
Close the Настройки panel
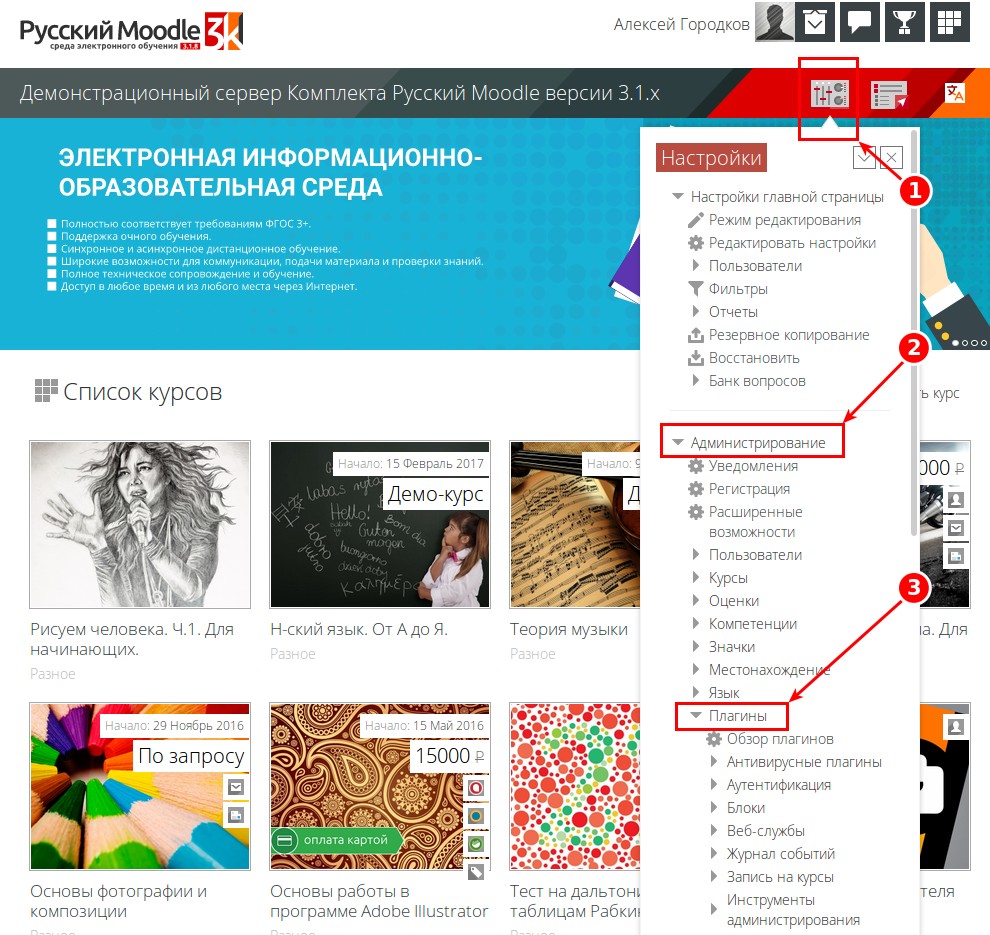(891, 157)
